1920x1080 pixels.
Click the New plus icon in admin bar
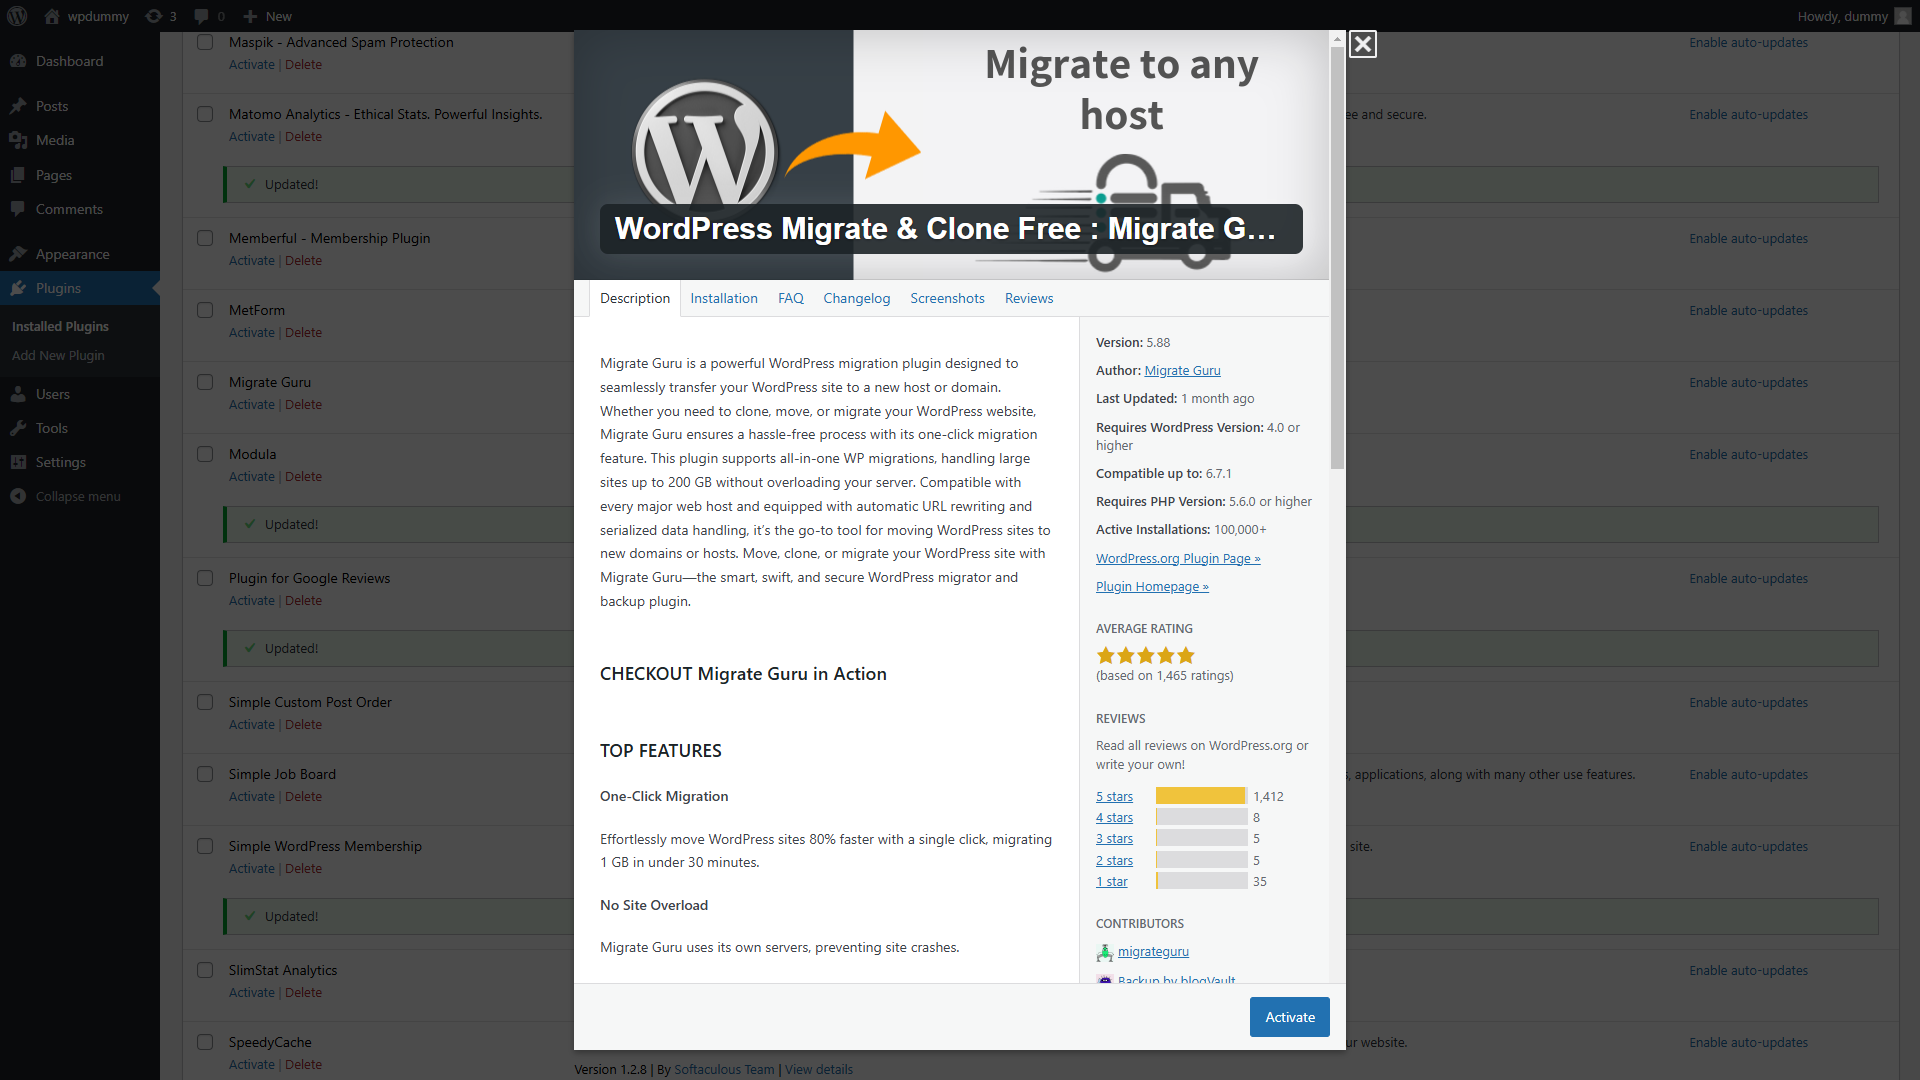tap(250, 16)
